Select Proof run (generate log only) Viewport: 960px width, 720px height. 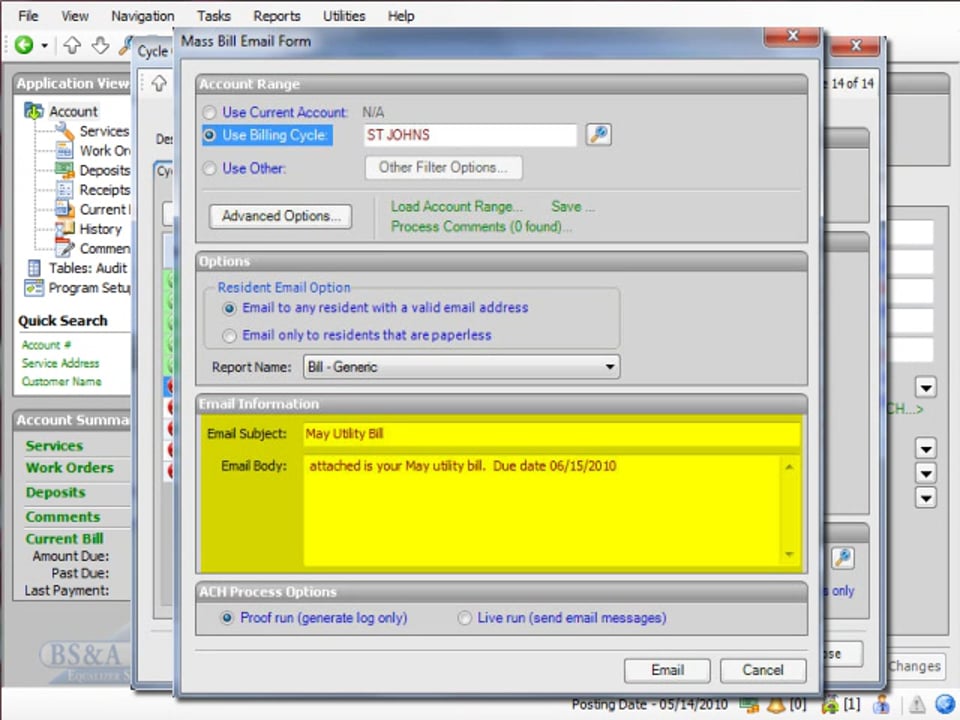(227, 618)
